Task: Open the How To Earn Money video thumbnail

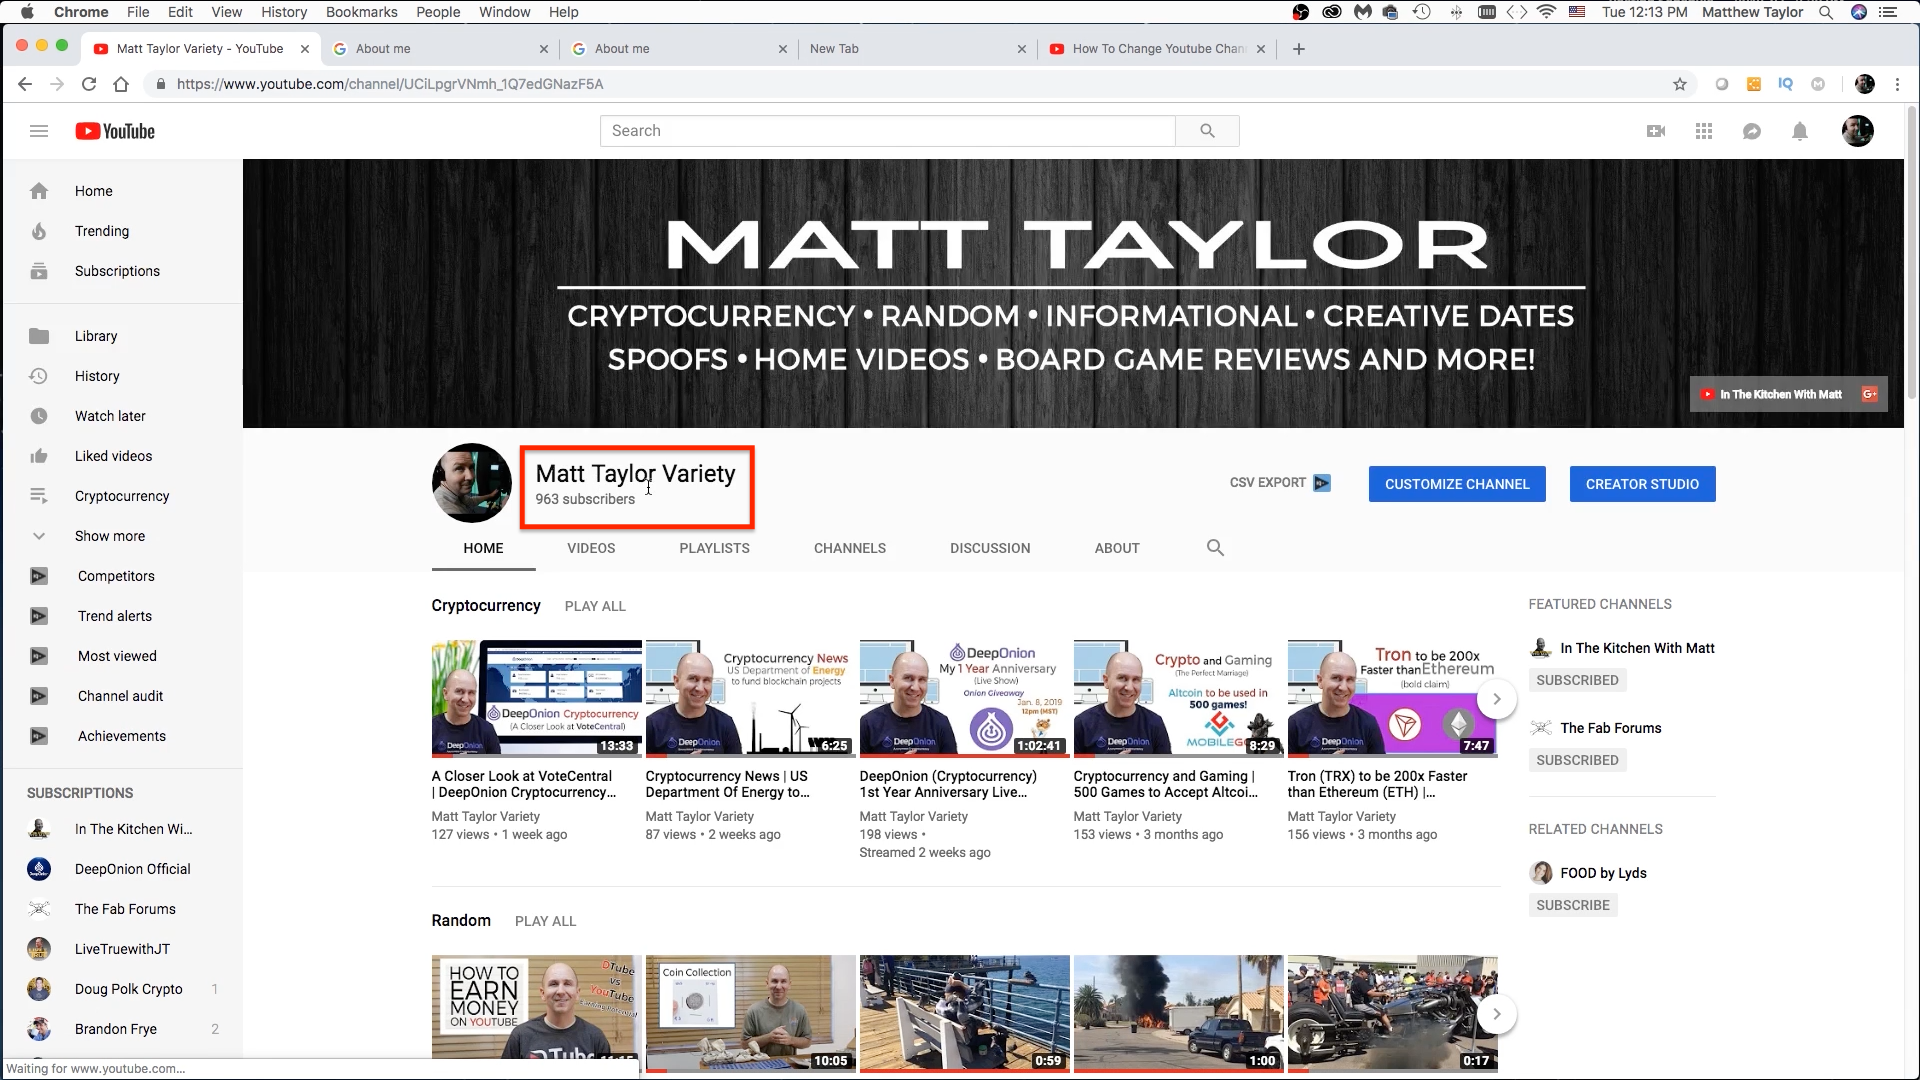Action: [x=535, y=1014]
